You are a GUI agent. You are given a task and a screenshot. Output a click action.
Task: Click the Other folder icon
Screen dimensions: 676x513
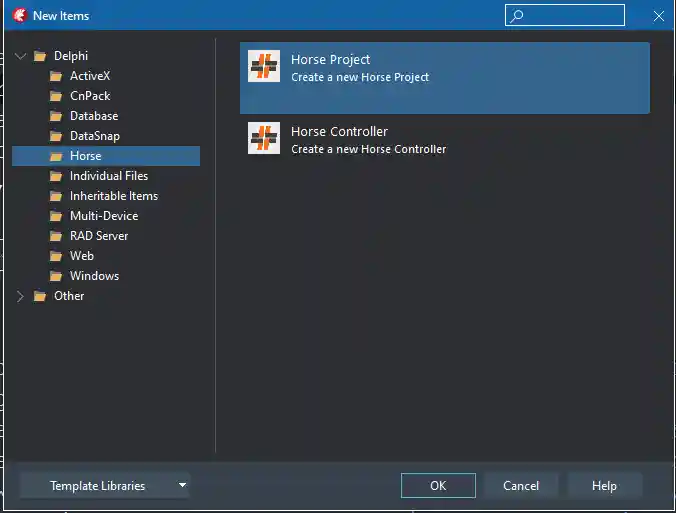point(40,296)
